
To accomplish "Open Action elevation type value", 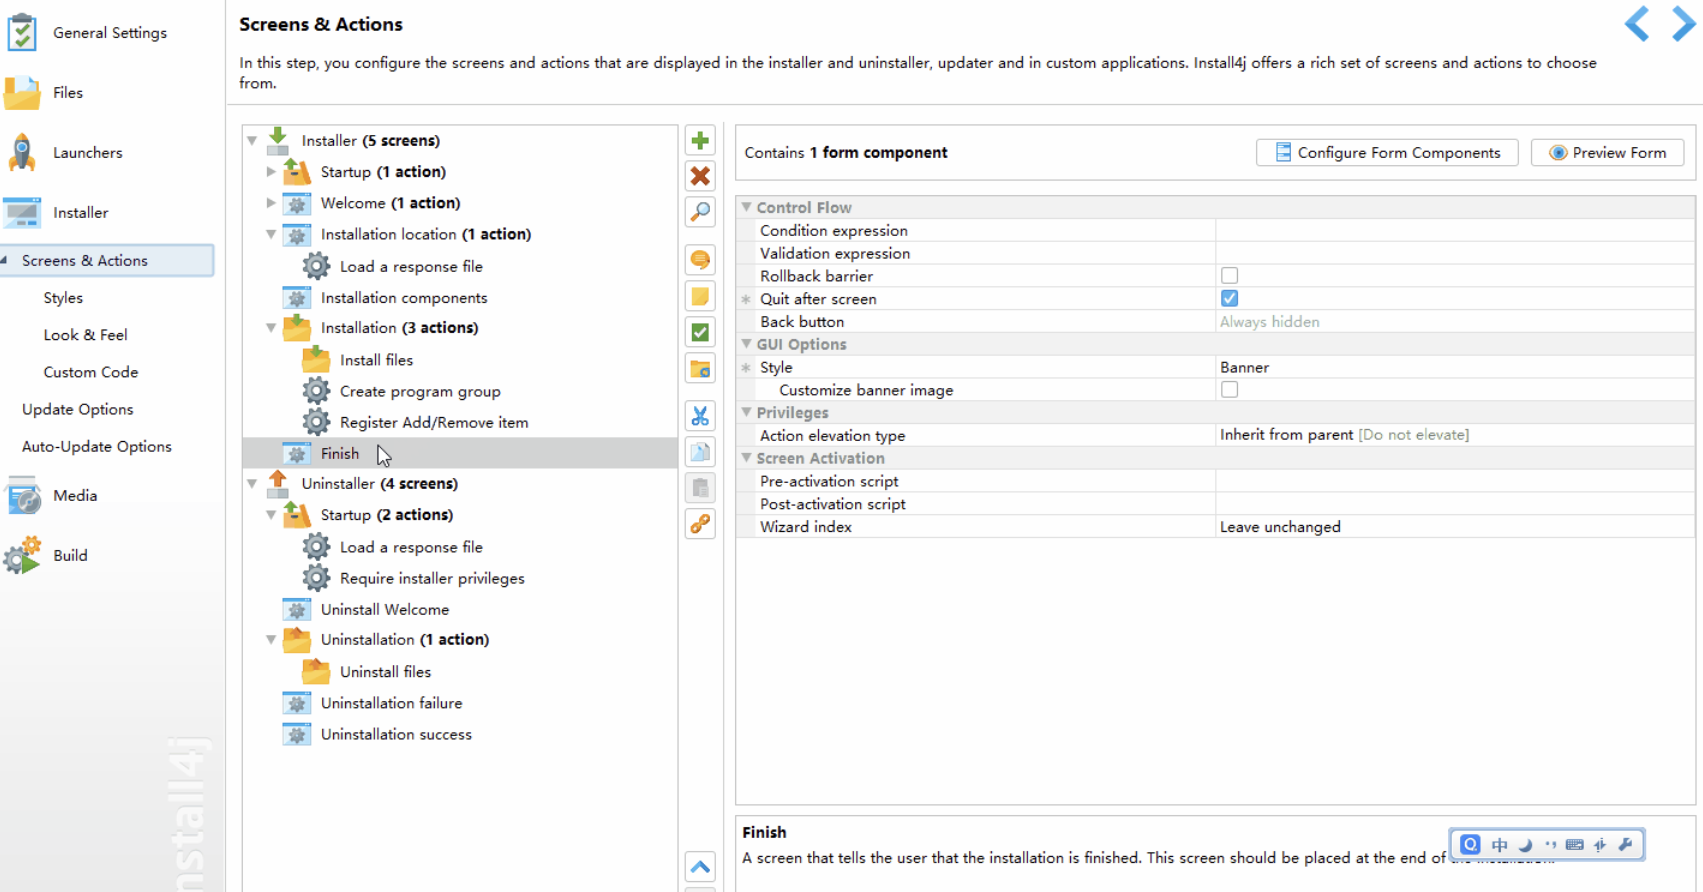I will tap(1455, 435).
